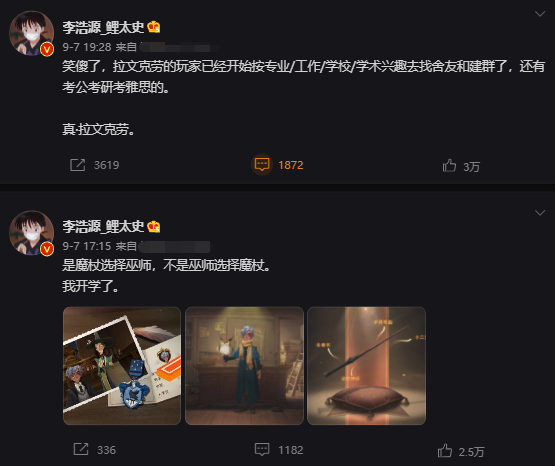Click the crown badge on first post

[154, 27]
